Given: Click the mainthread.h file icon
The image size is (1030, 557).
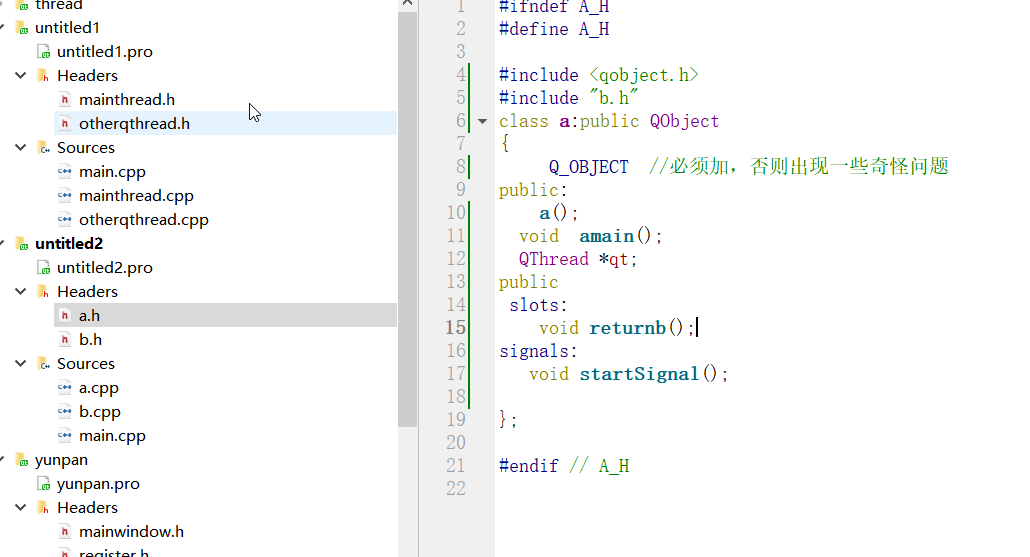Looking at the screenshot, I should 64,100.
